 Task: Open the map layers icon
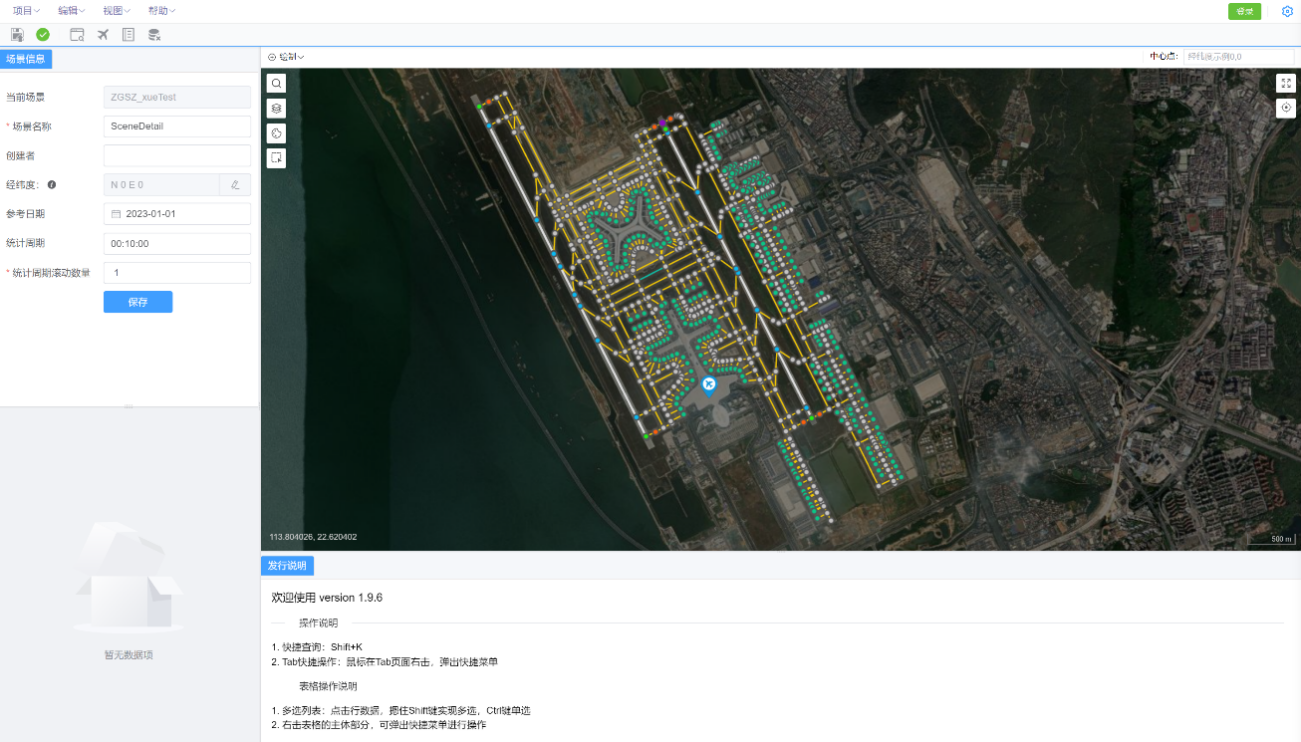coord(277,108)
